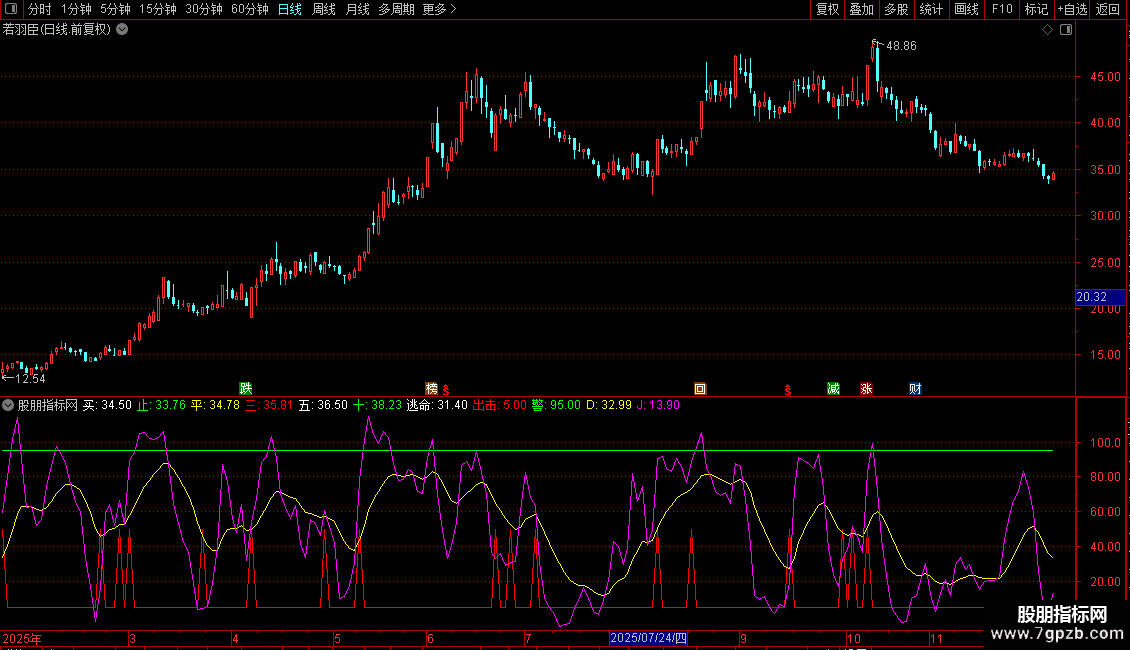Click the diamond icon at chart top-right

pyautogui.click(x=1047, y=30)
